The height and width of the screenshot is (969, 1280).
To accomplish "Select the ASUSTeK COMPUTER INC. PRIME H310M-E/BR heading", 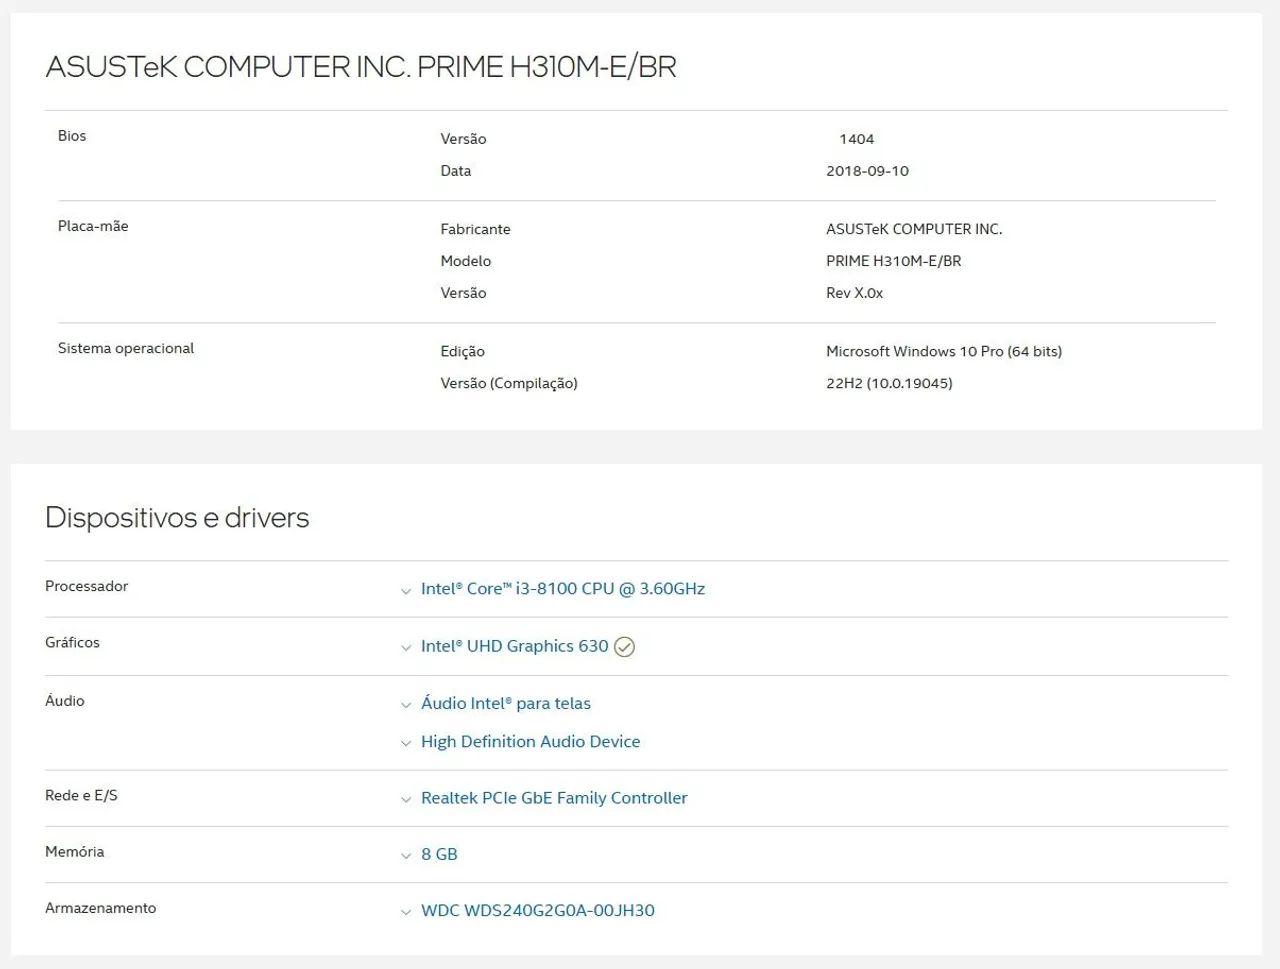I will tap(361, 67).
